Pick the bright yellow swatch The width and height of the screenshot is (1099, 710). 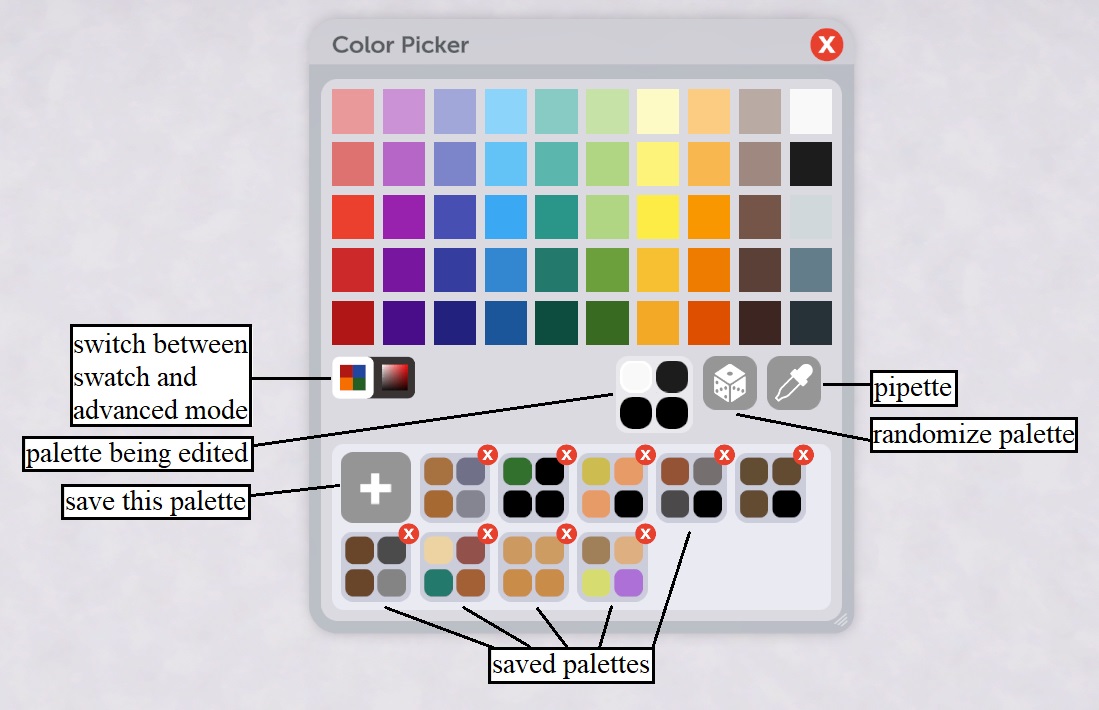pyautogui.click(x=658, y=216)
